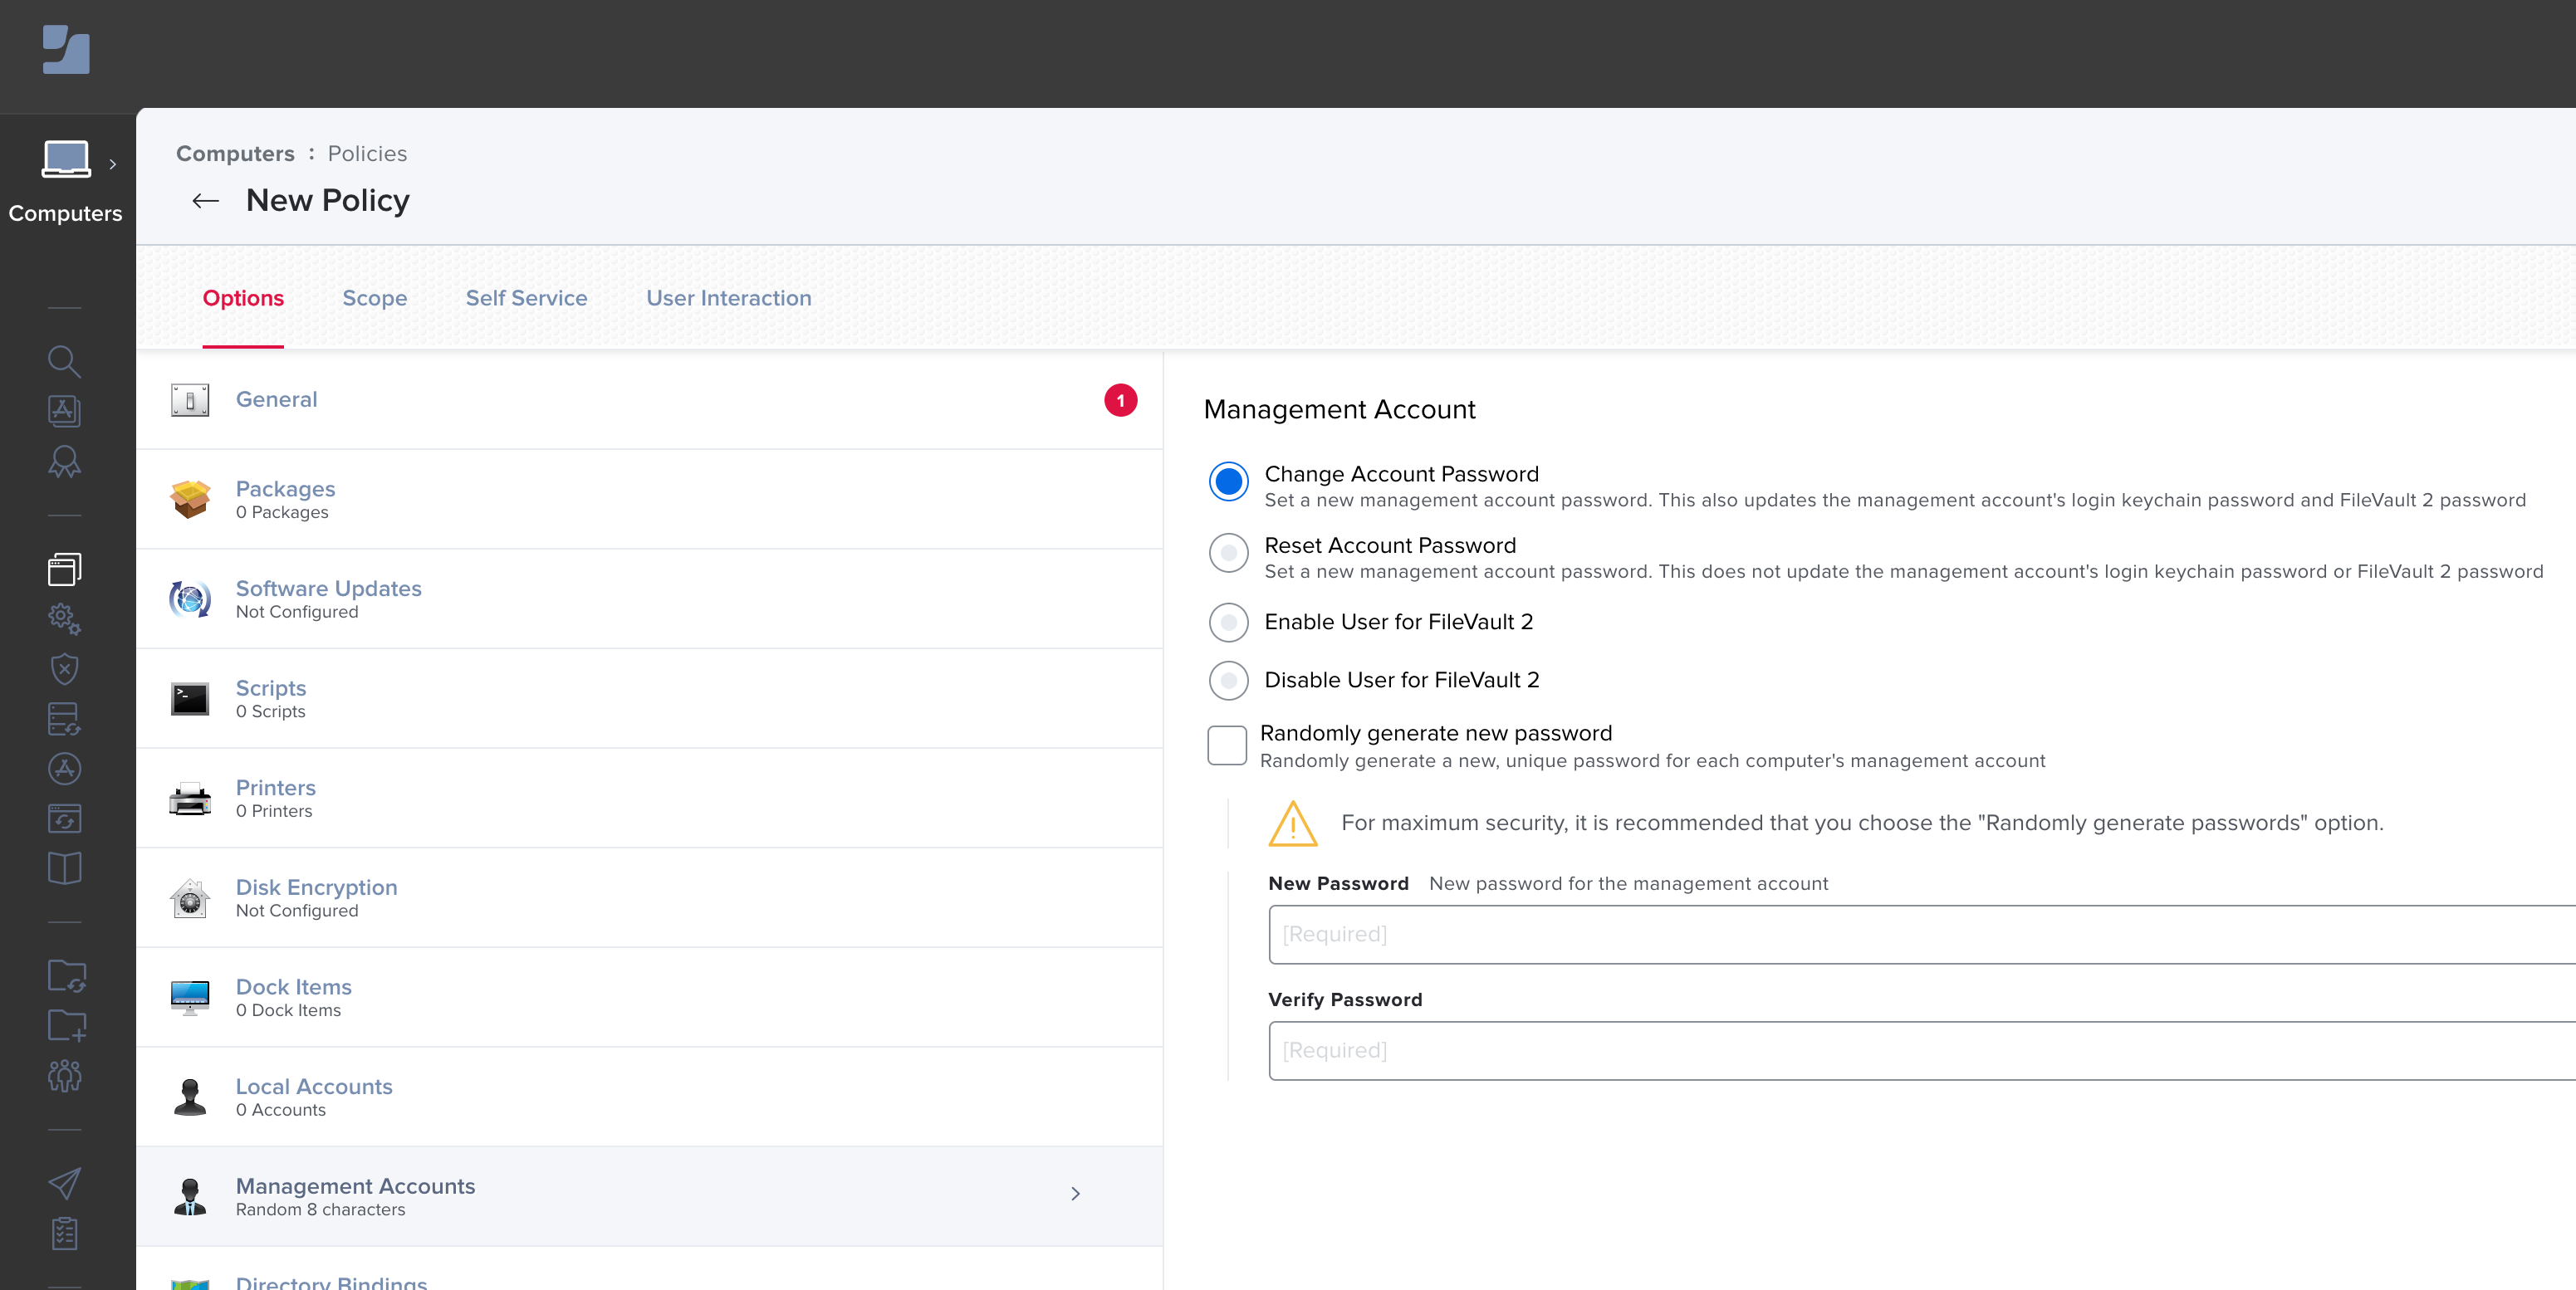Switch to the User Interaction tab
Screen dimensions: 2576x1290
coord(729,298)
